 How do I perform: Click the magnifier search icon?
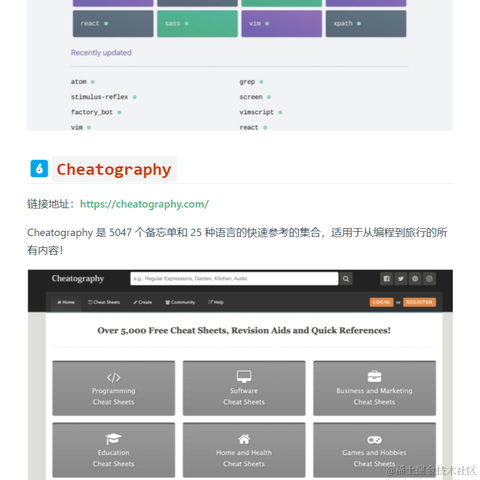point(346,279)
